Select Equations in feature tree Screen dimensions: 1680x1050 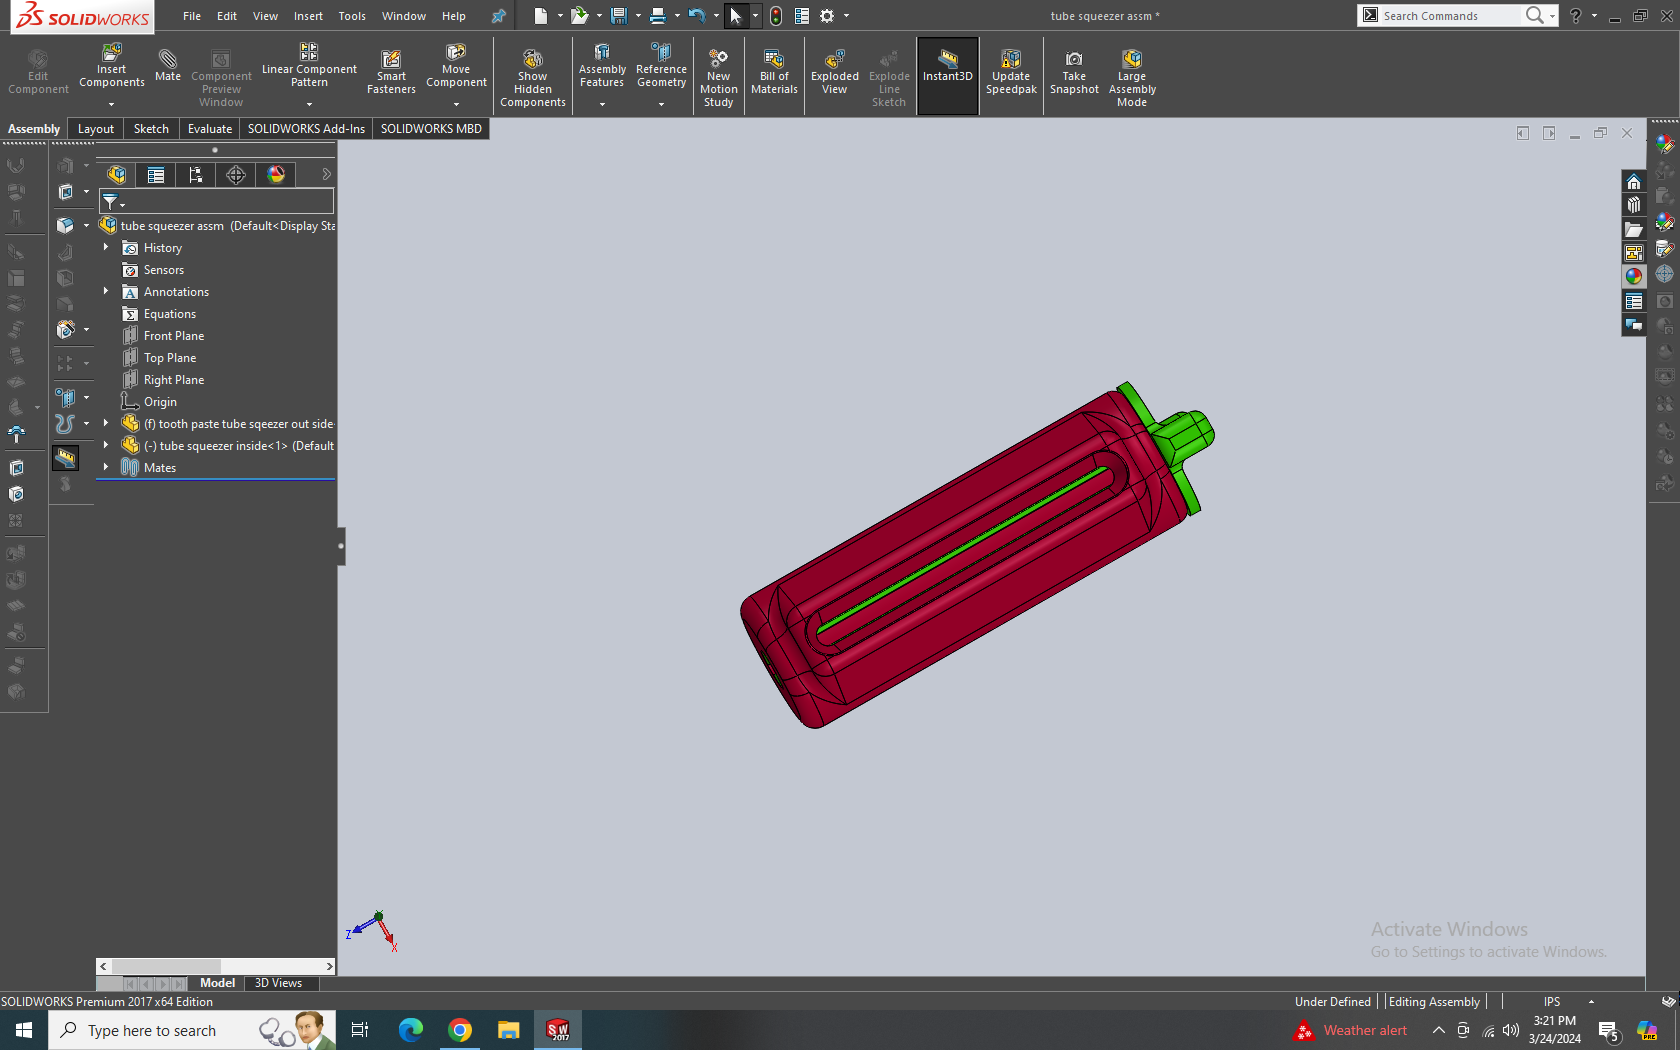click(x=169, y=314)
